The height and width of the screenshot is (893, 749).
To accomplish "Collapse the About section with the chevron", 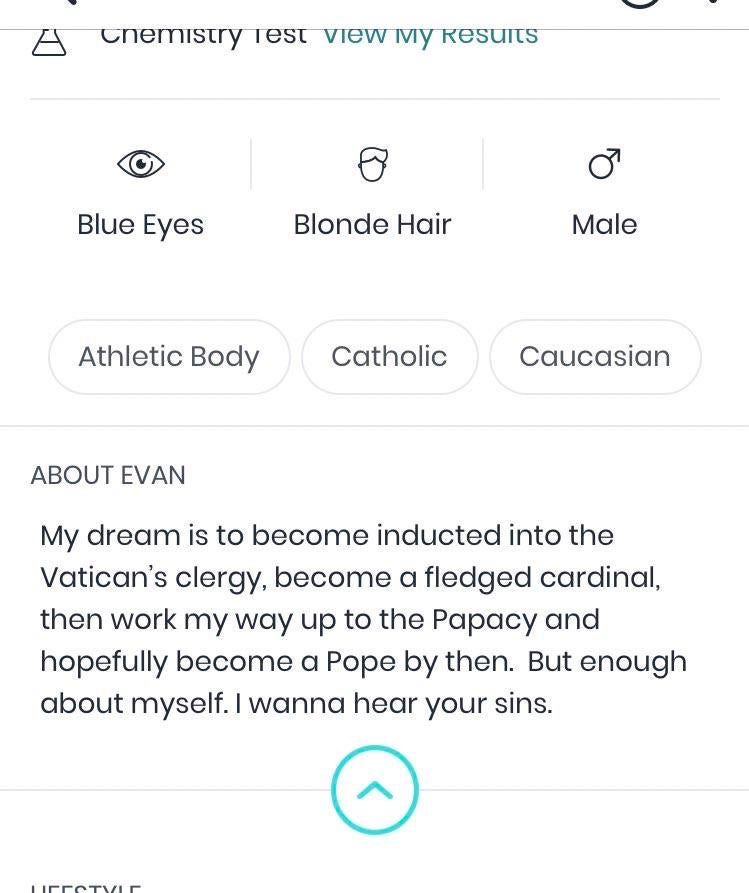I will (374, 790).
